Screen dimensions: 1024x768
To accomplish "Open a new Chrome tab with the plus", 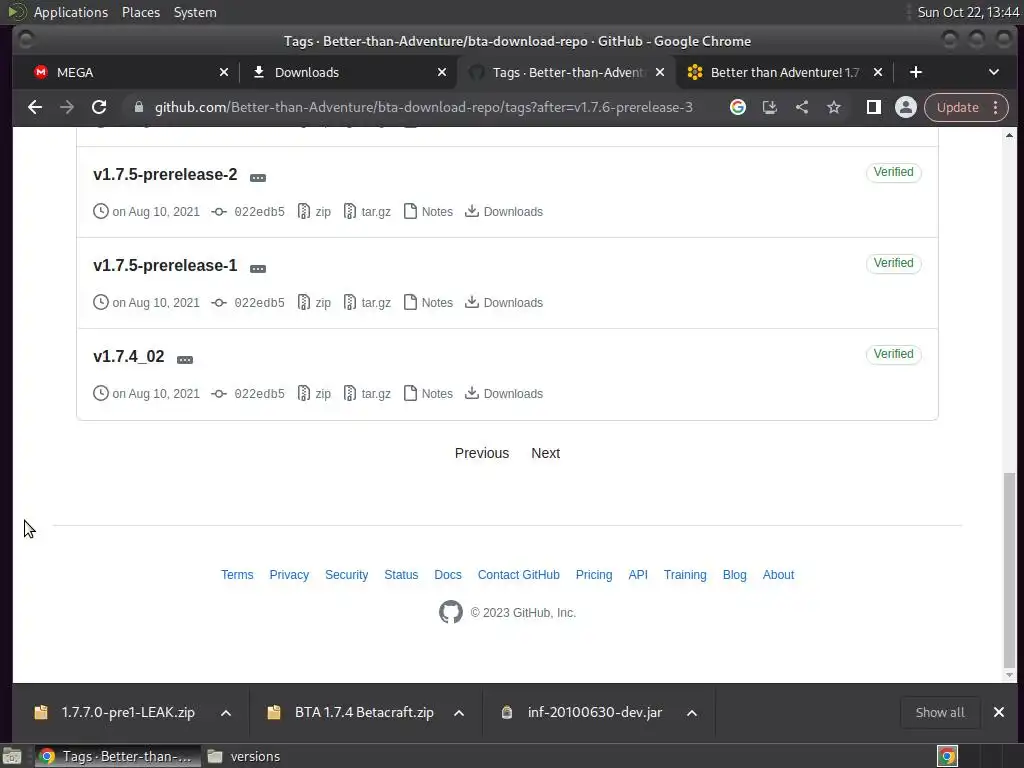I will 916,72.
